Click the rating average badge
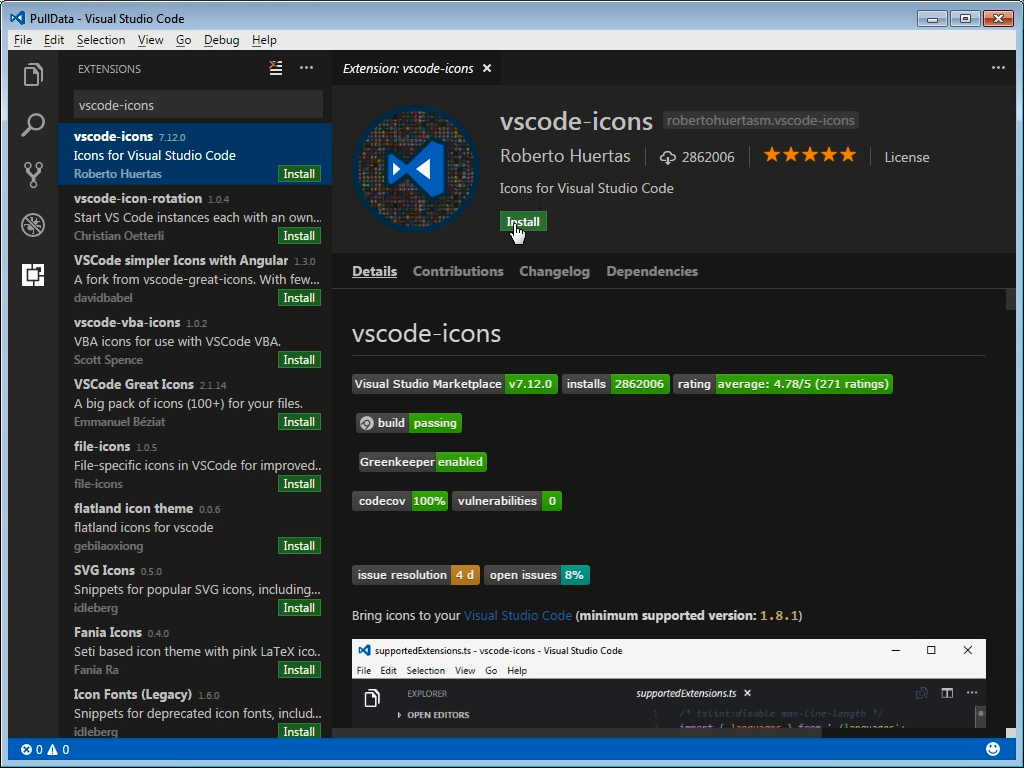This screenshot has width=1024, height=768. 782,384
